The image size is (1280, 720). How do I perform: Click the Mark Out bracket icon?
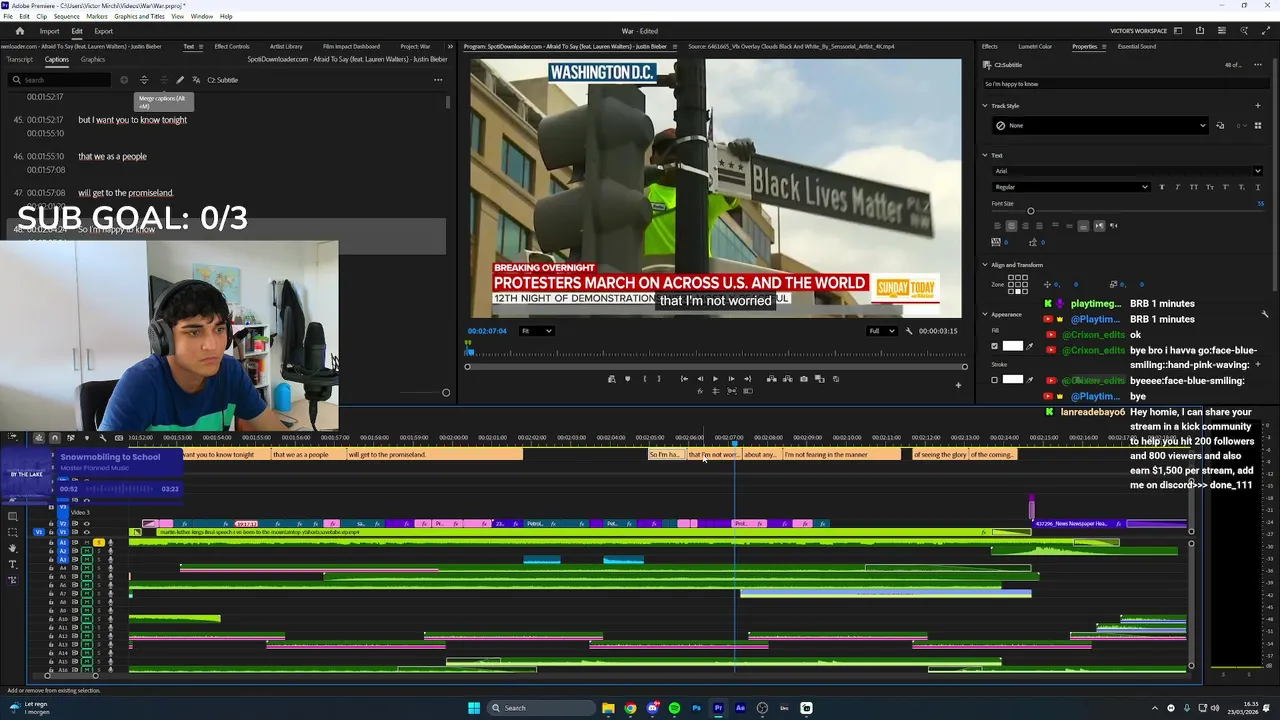point(659,379)
